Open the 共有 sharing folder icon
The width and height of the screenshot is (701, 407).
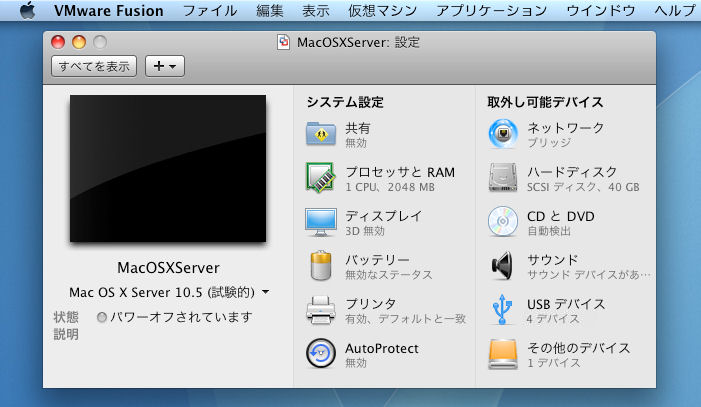point(320,134)
